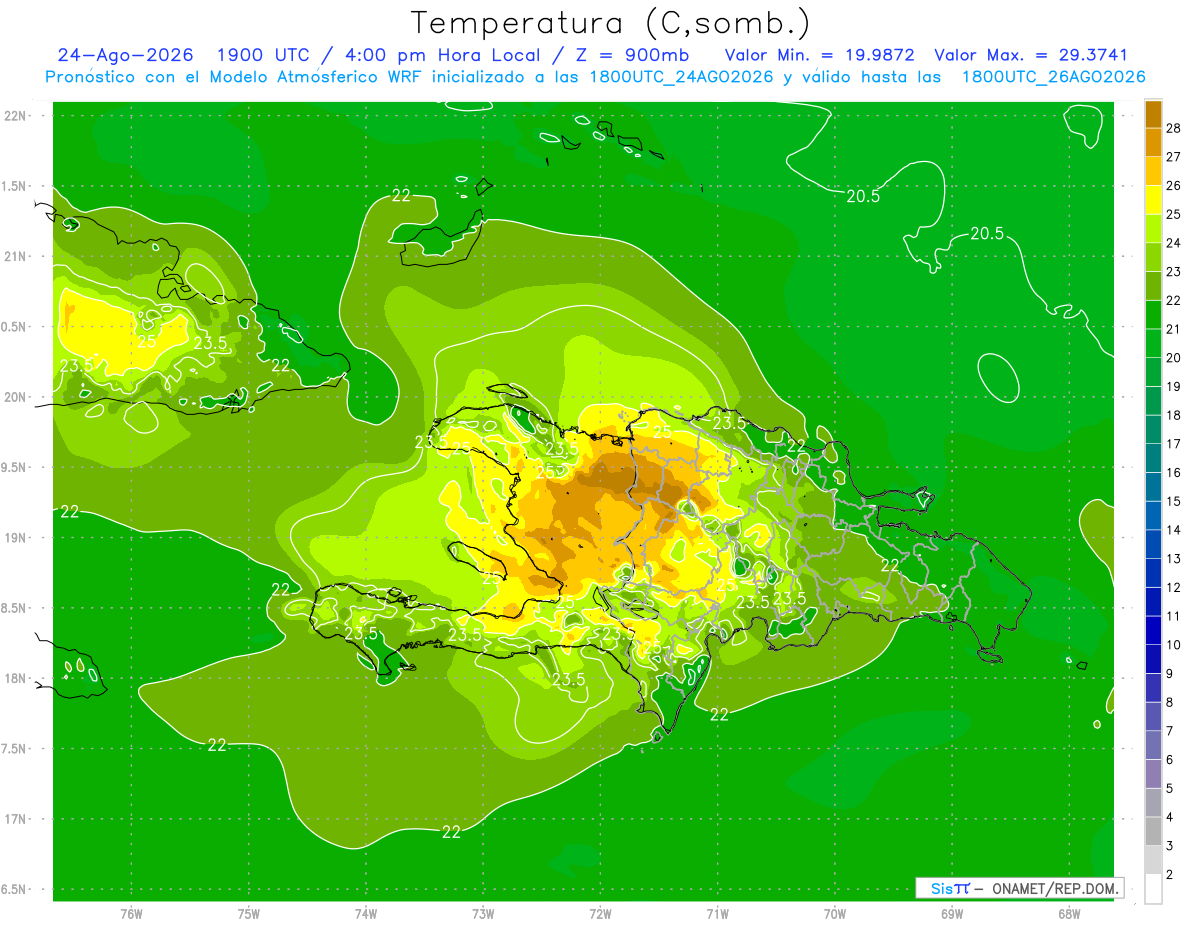1200x927 pixels.
Task: Click the '22N' latitude axis label
Action: tap(15, 116)
